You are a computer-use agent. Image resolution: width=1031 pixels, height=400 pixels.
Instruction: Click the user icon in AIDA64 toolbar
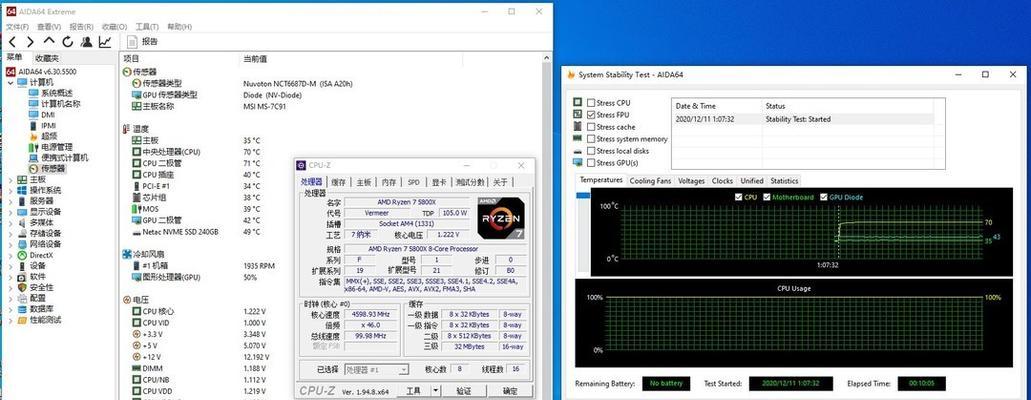pos(86,42)
